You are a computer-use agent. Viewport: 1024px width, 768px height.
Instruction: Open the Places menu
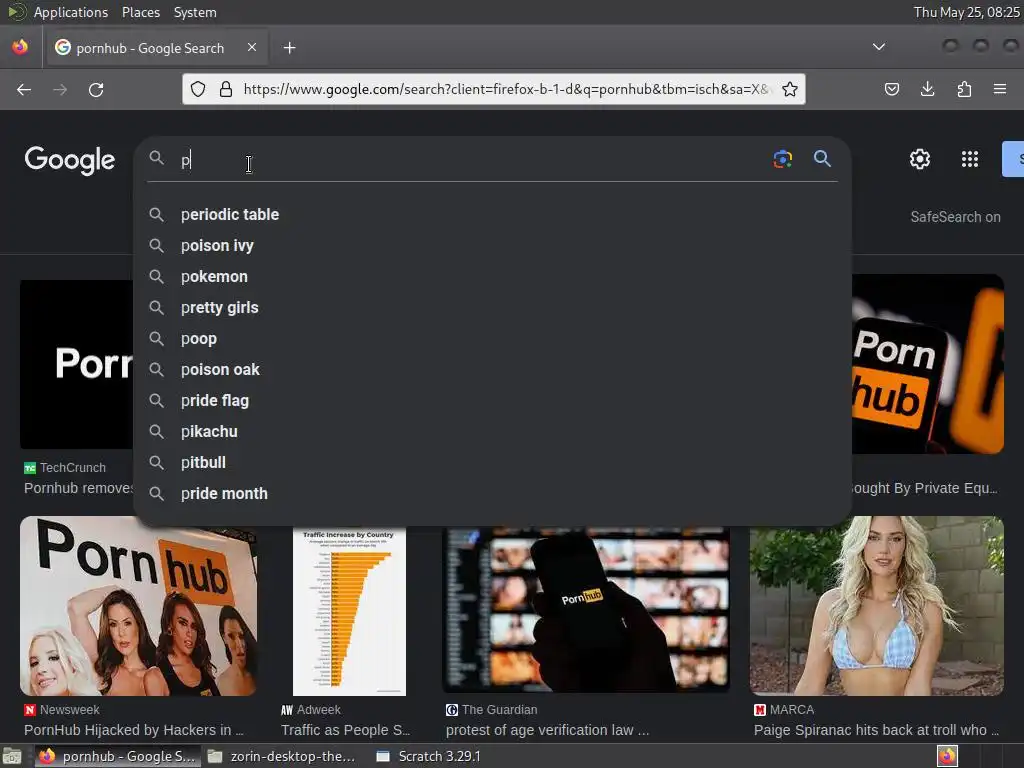point(141,12)
